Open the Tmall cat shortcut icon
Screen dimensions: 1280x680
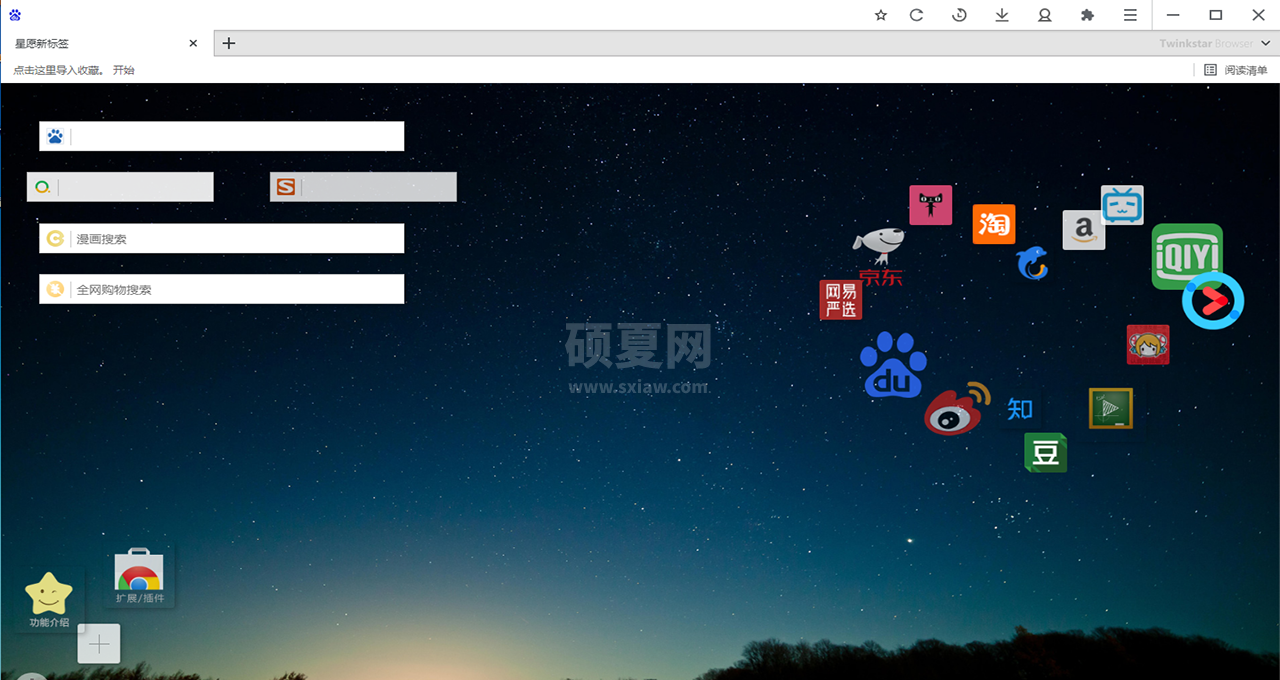(930, 205)
